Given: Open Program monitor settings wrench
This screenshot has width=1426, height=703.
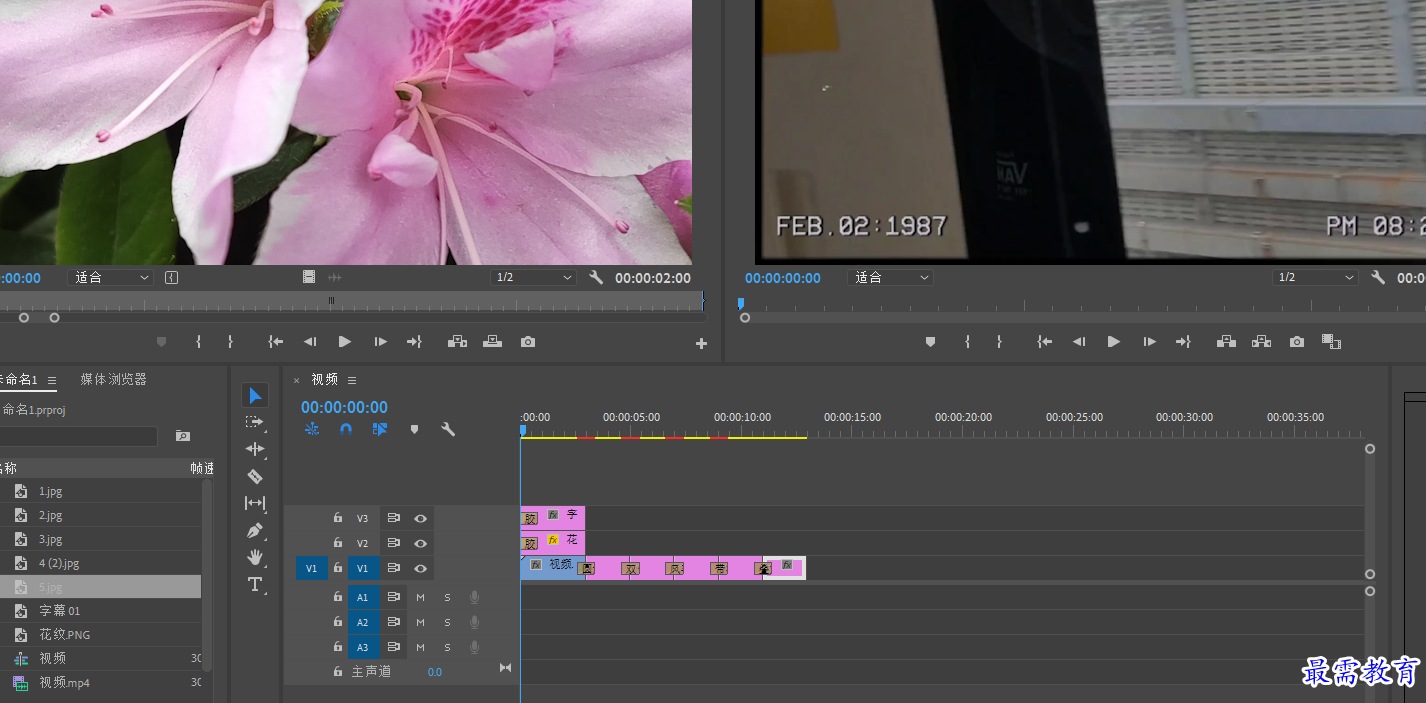Looking at the screenshot, I should [1377, 277].
